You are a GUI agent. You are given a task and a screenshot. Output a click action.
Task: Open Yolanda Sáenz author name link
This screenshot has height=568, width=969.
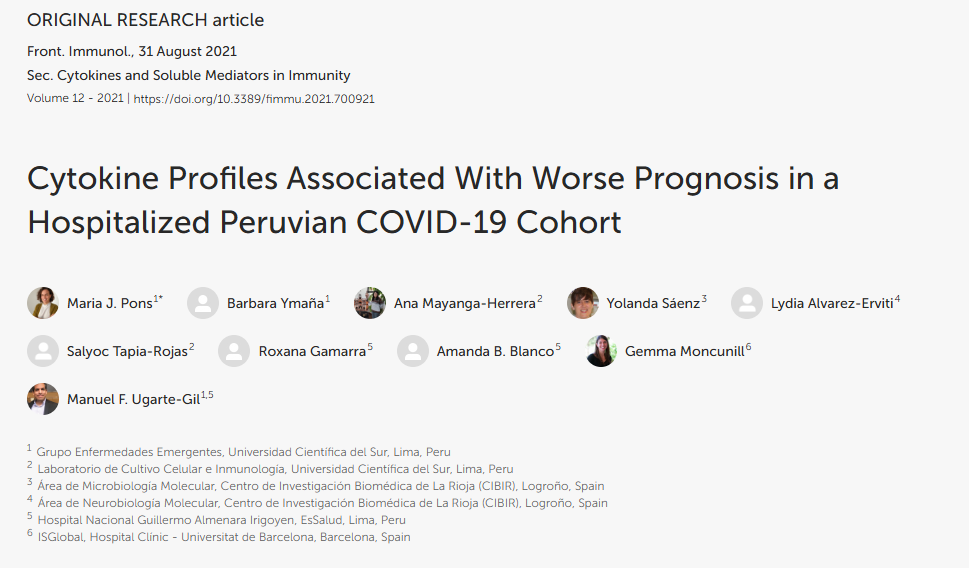pos(653,303)
